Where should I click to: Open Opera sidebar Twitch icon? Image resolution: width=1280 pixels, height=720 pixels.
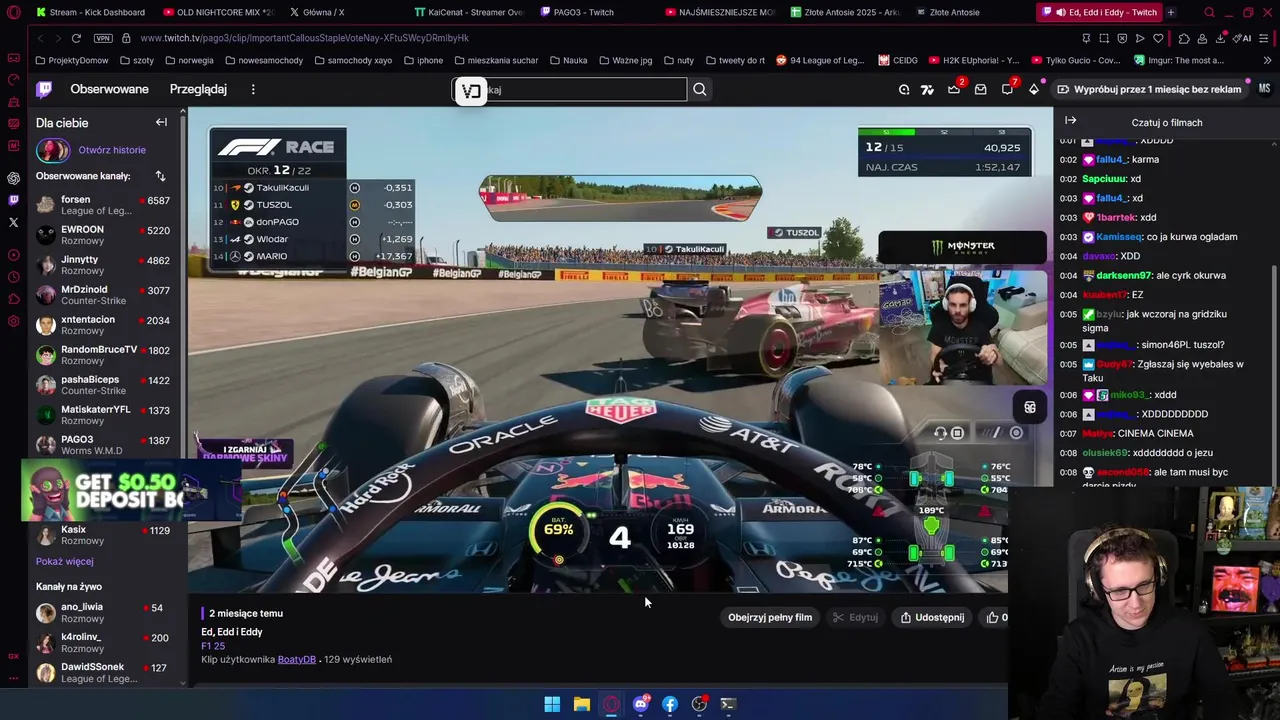point(13,200)
